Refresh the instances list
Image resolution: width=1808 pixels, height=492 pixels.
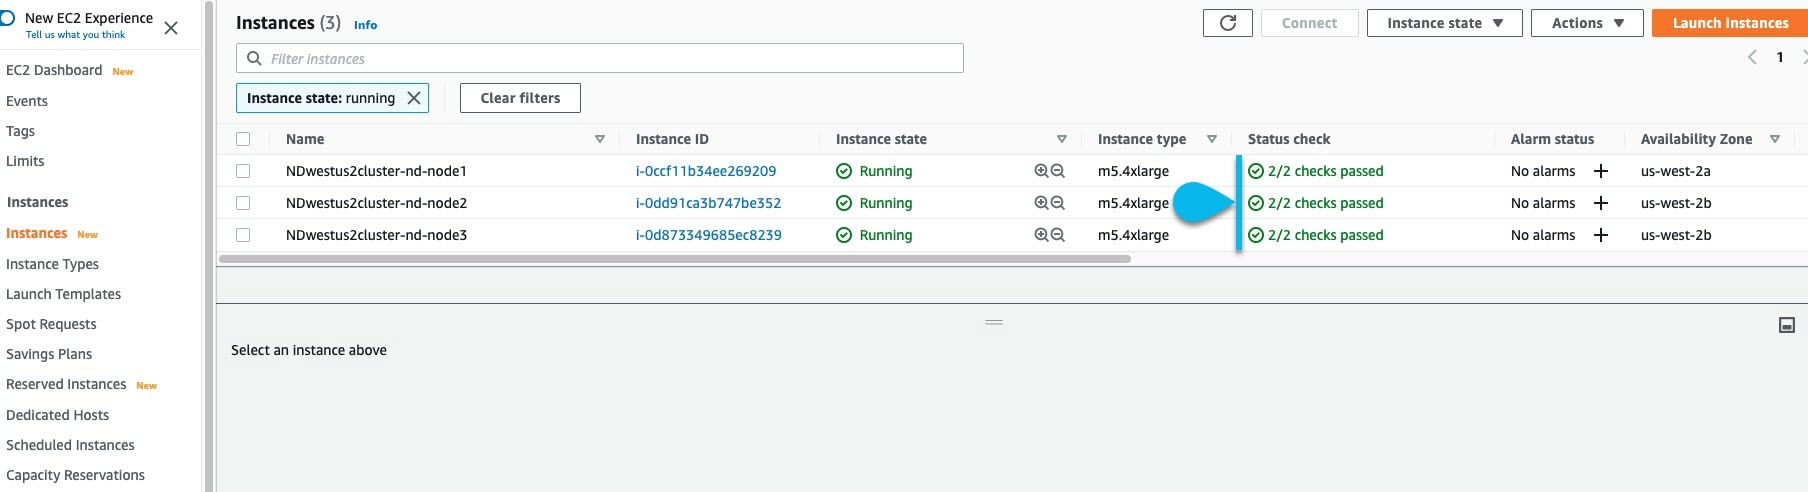pos(1228,23)
